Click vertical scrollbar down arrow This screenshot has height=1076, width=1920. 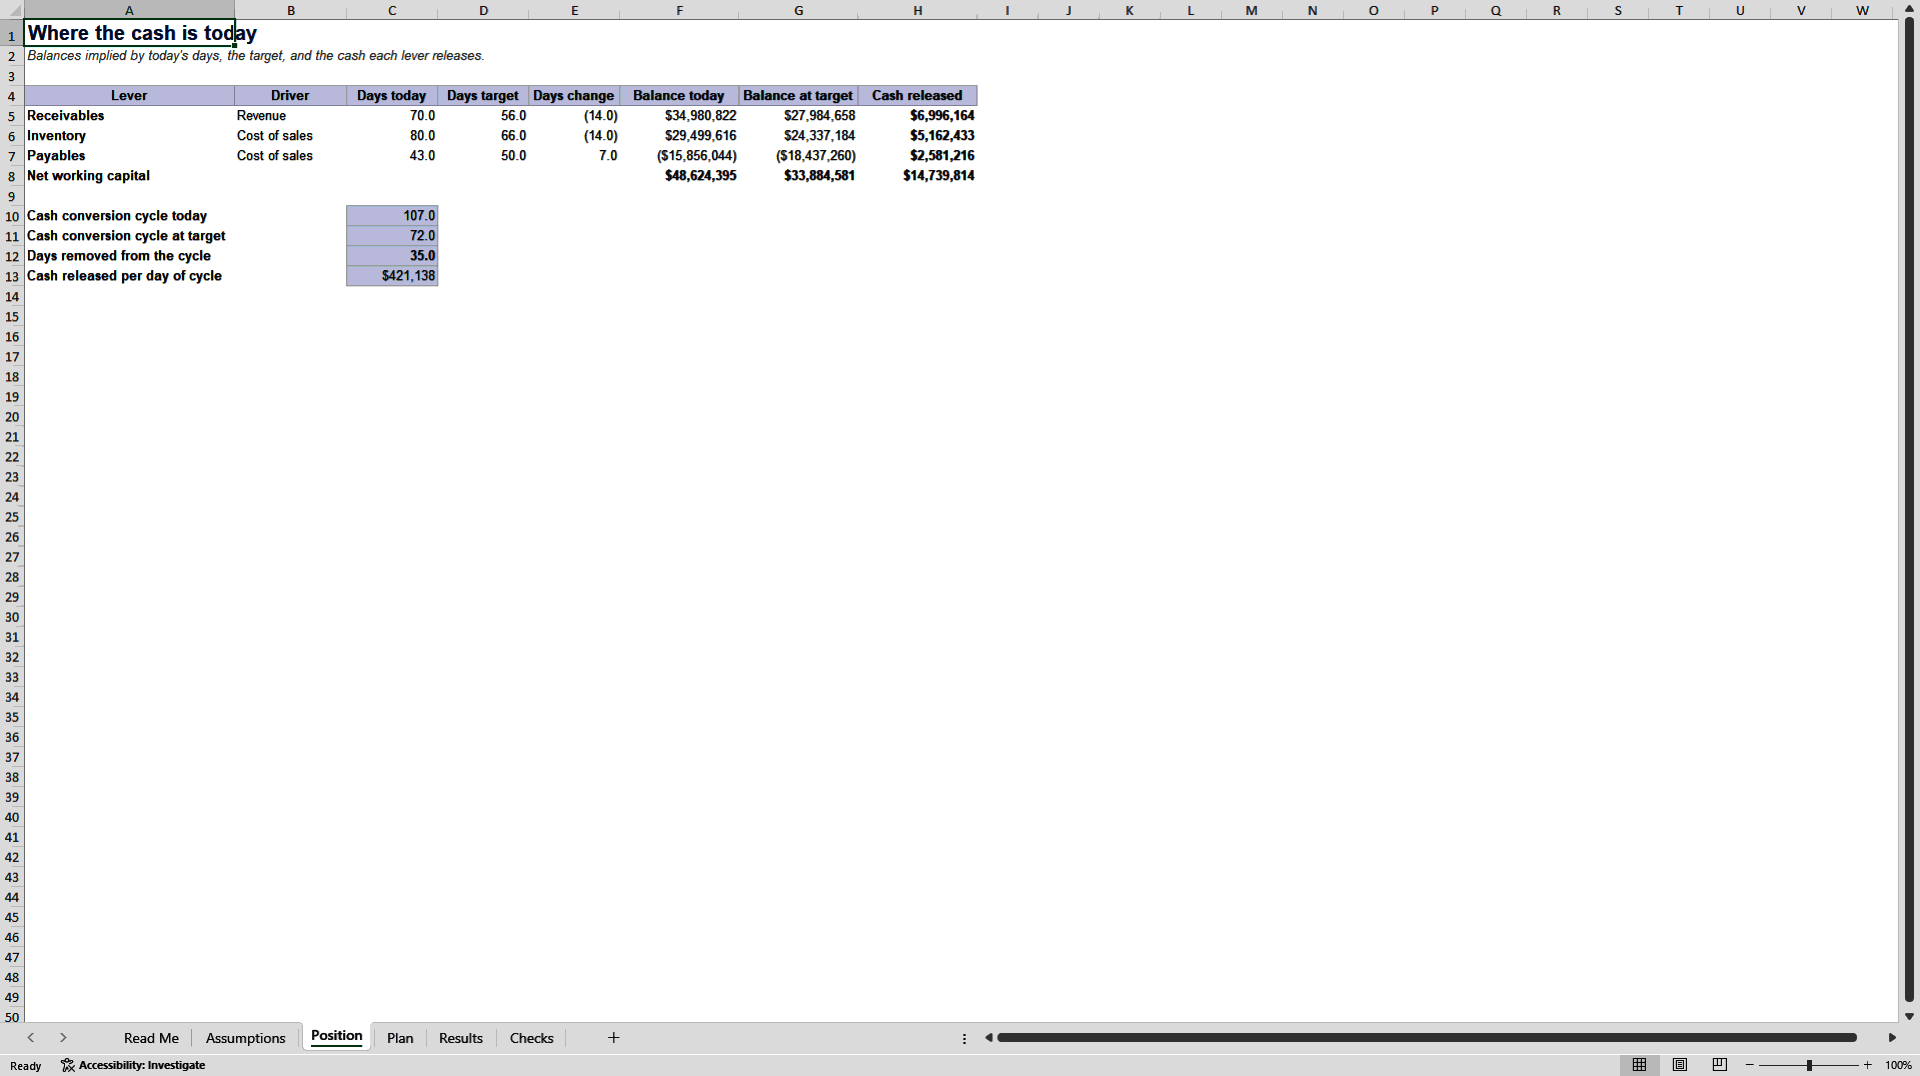1909,1016
